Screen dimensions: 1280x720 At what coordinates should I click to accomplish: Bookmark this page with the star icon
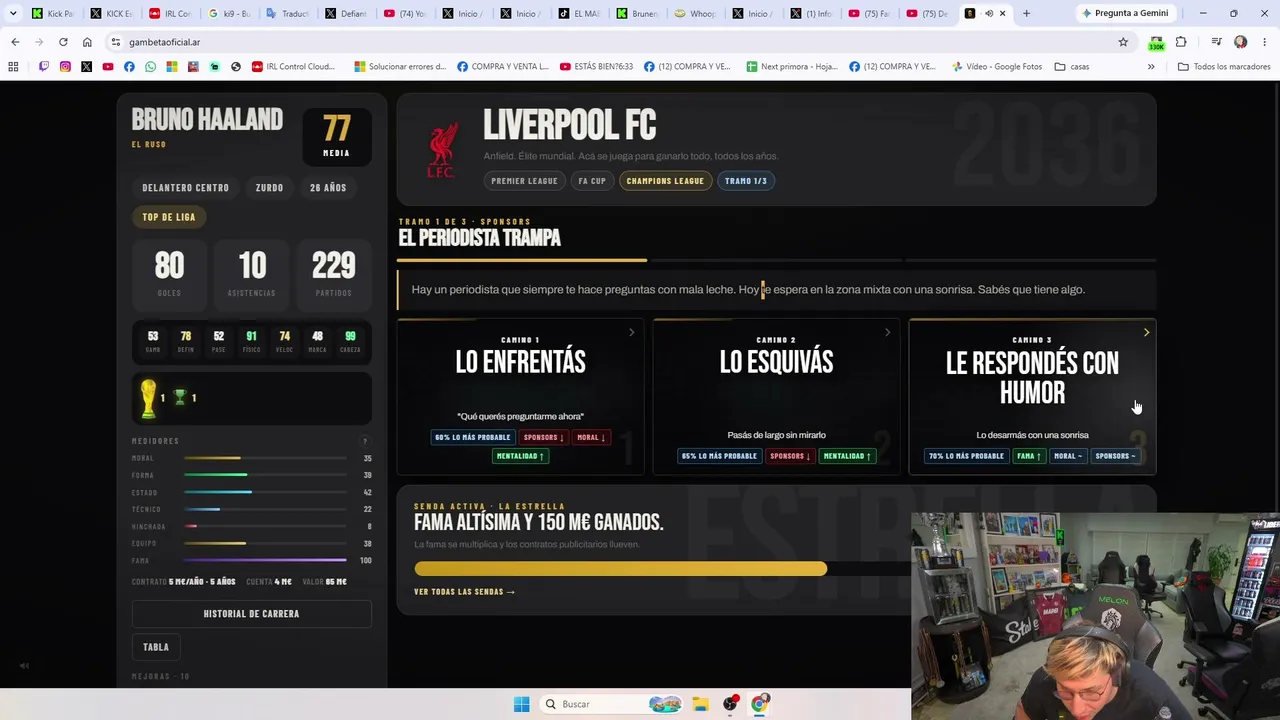coord(1123,42)
